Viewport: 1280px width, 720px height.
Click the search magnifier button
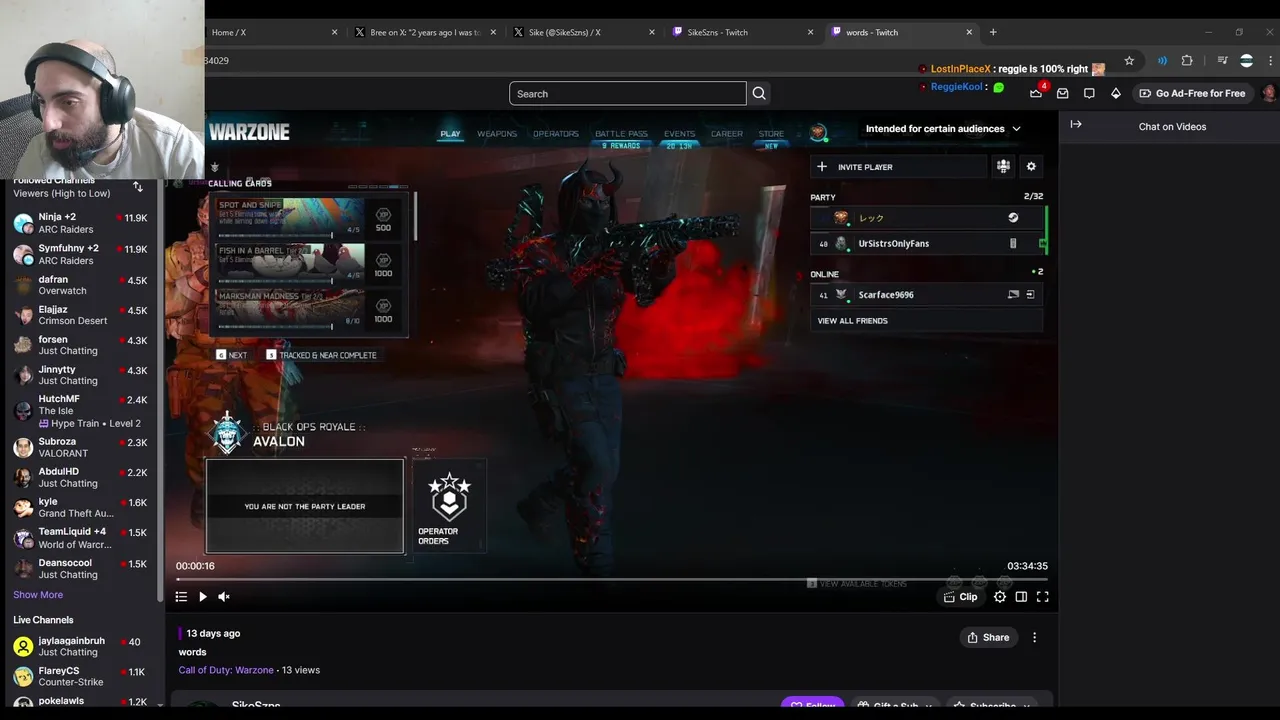click(x=759, y=93)
